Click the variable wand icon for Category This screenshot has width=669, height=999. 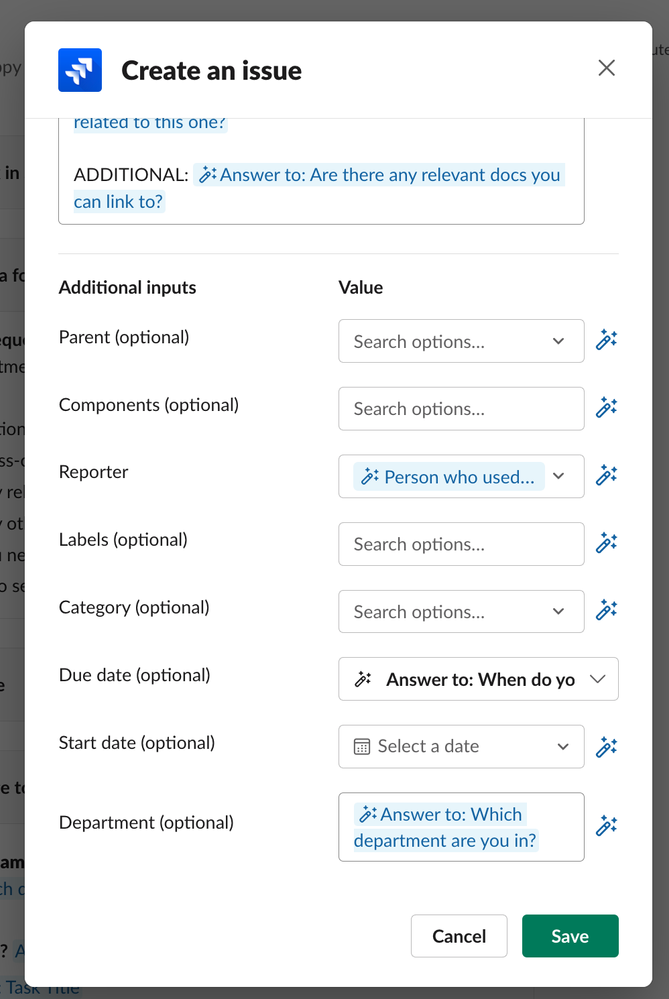coord(606,611)
